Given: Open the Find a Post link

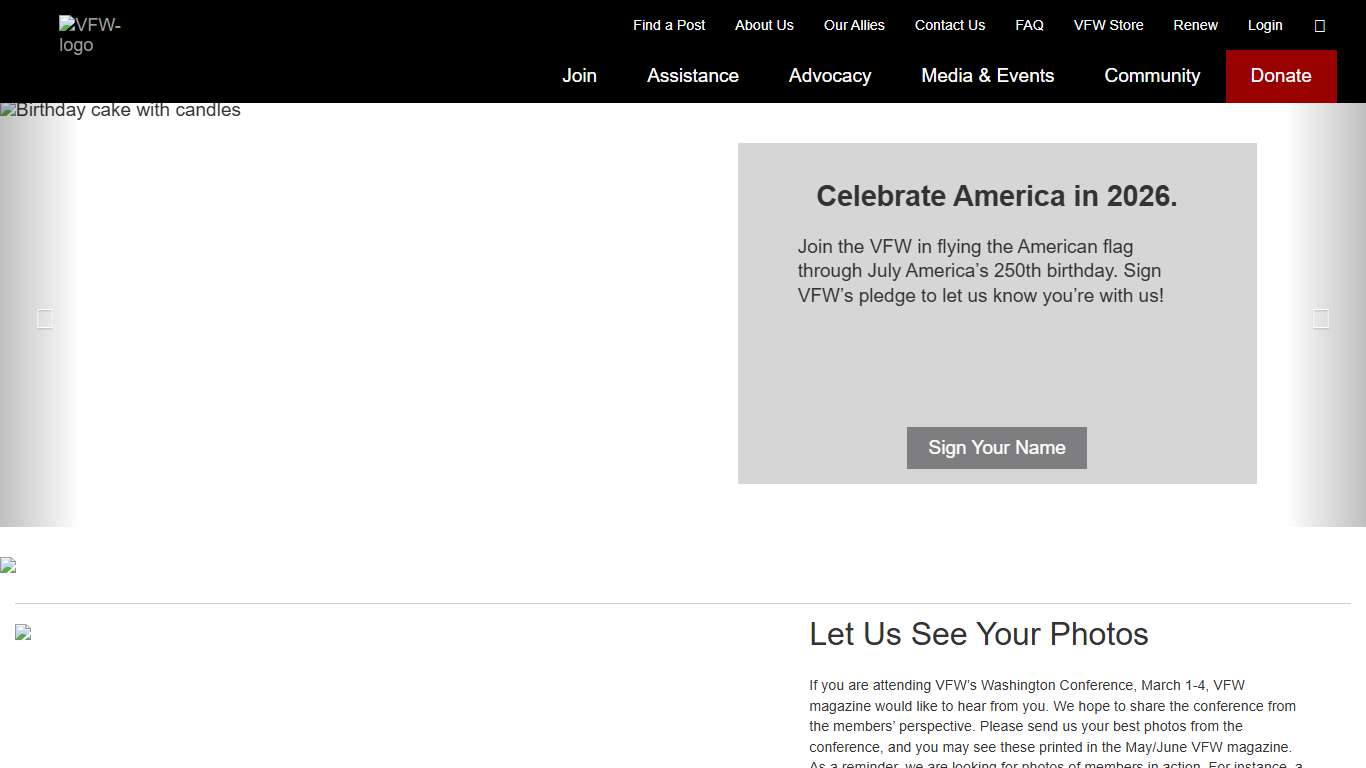Looking at the screenshot, I should [669, 25].
